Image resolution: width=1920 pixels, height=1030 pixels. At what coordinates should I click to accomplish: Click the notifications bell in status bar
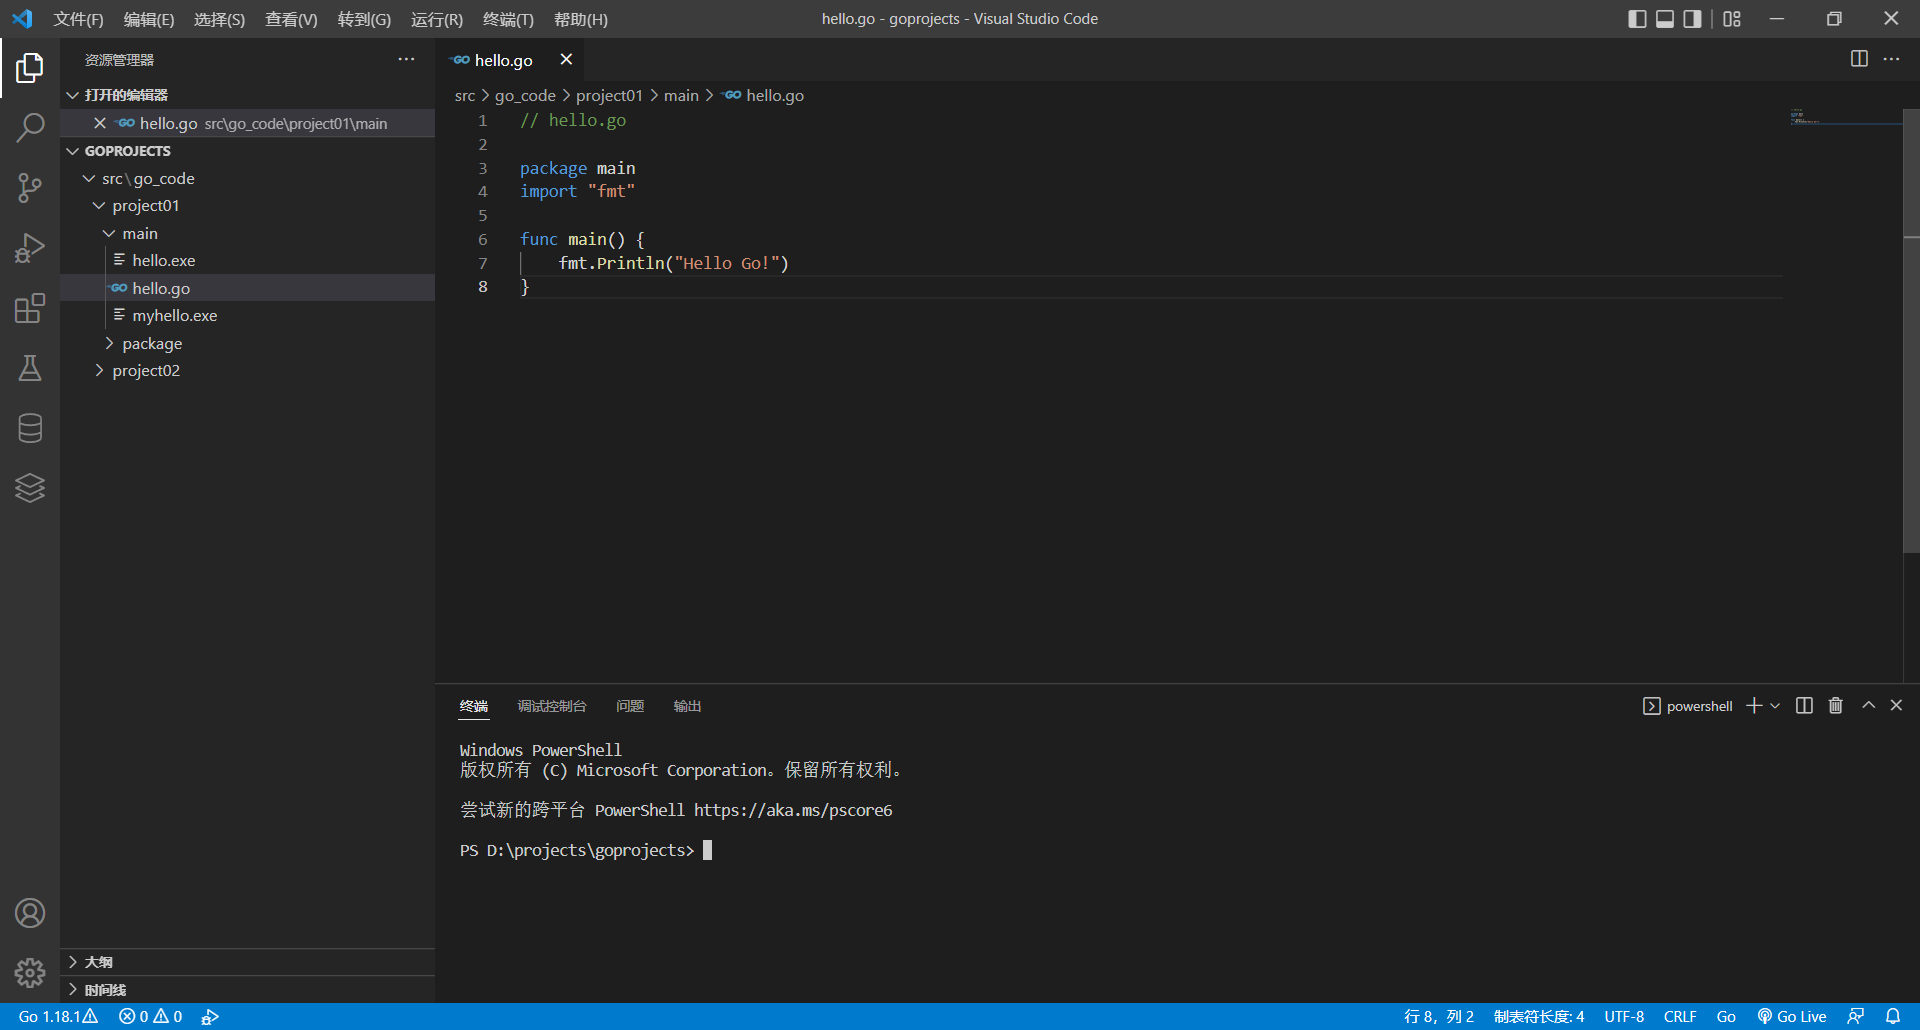click(1893, 1016)
